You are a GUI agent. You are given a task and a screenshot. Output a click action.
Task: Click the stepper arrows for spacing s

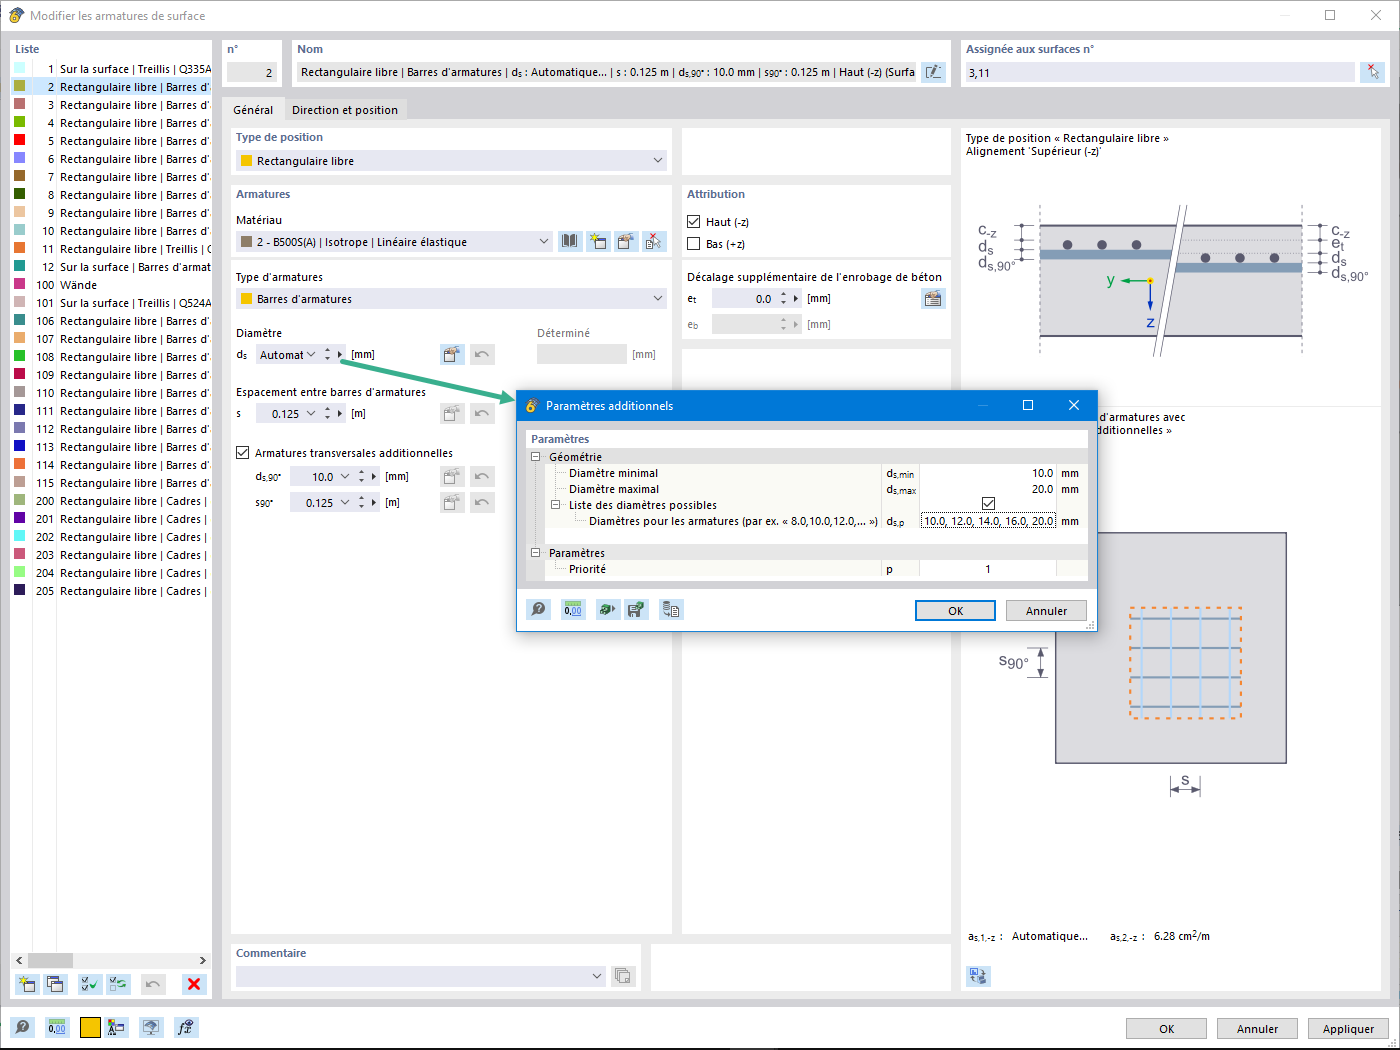point(327,413)
